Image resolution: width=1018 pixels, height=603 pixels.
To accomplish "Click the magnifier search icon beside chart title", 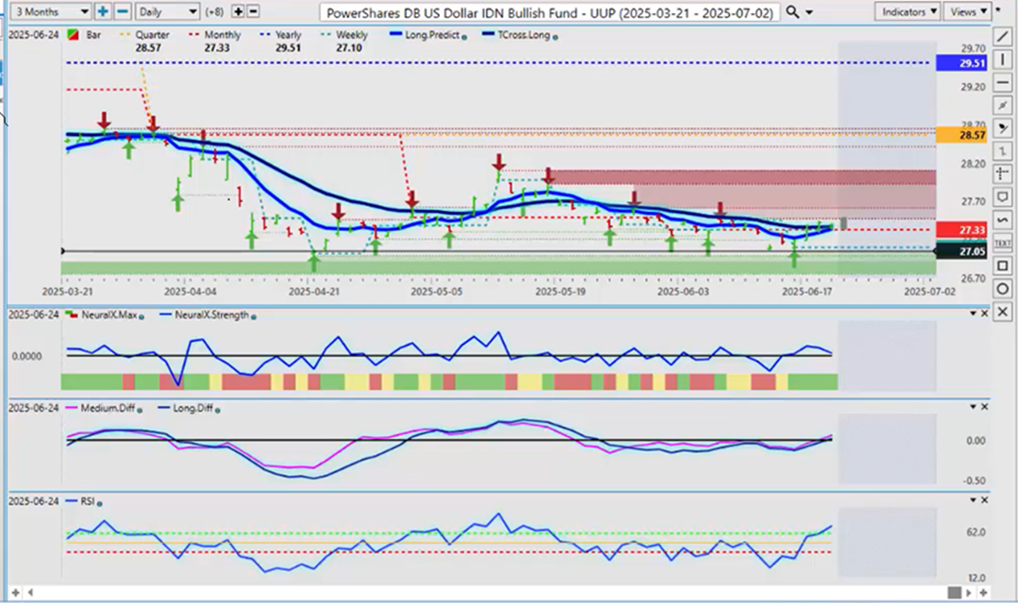I will (x=792, y=12).
